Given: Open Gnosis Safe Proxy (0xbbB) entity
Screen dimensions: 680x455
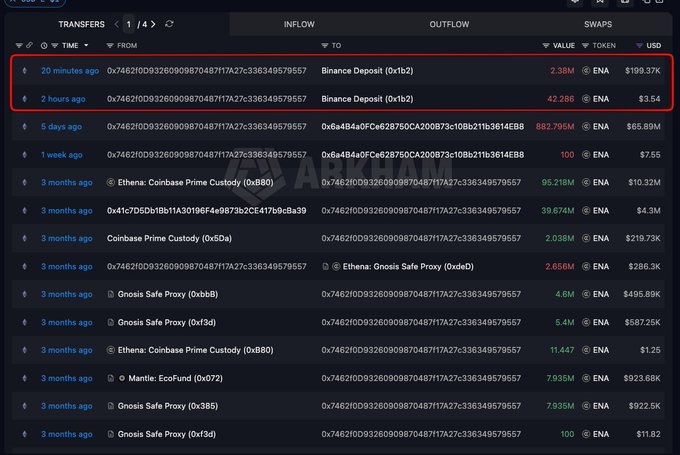Looking at the screenshot, I should tap(168, 295).
